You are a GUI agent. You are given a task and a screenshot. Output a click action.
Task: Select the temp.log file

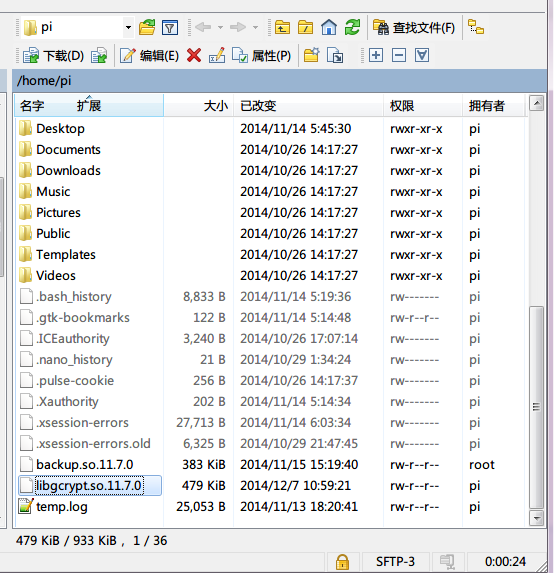tap(62, 507)
